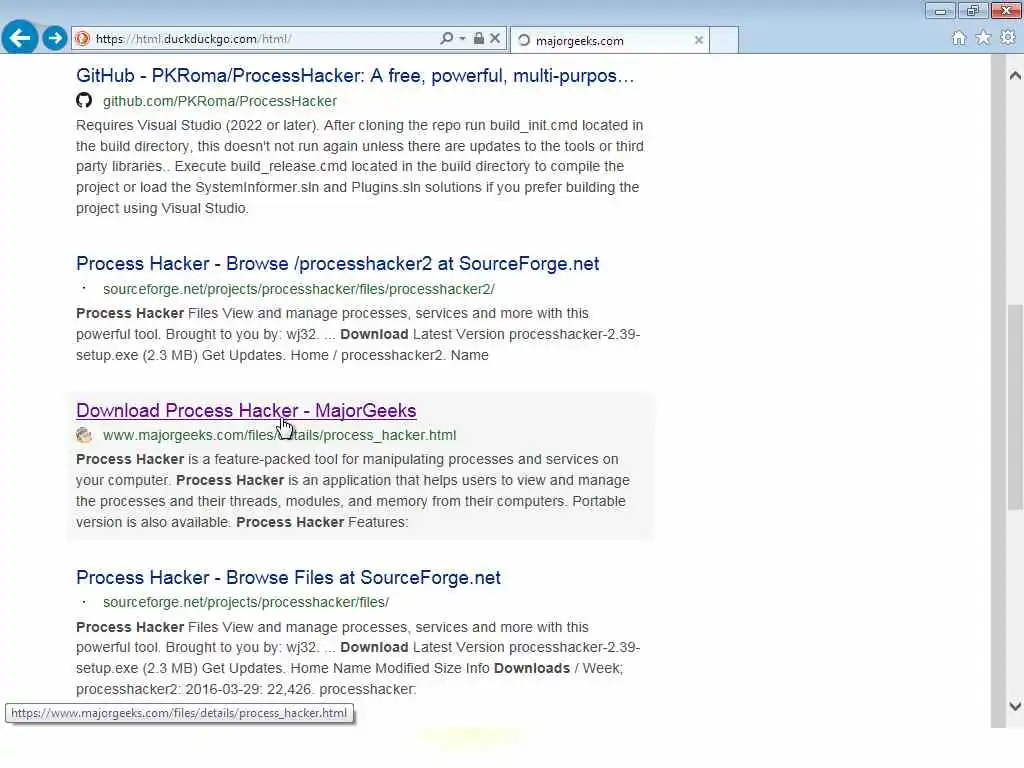Screen dimensions: 1024x768
Task: Click the GitHub octocat favicon
Action: 84,101
